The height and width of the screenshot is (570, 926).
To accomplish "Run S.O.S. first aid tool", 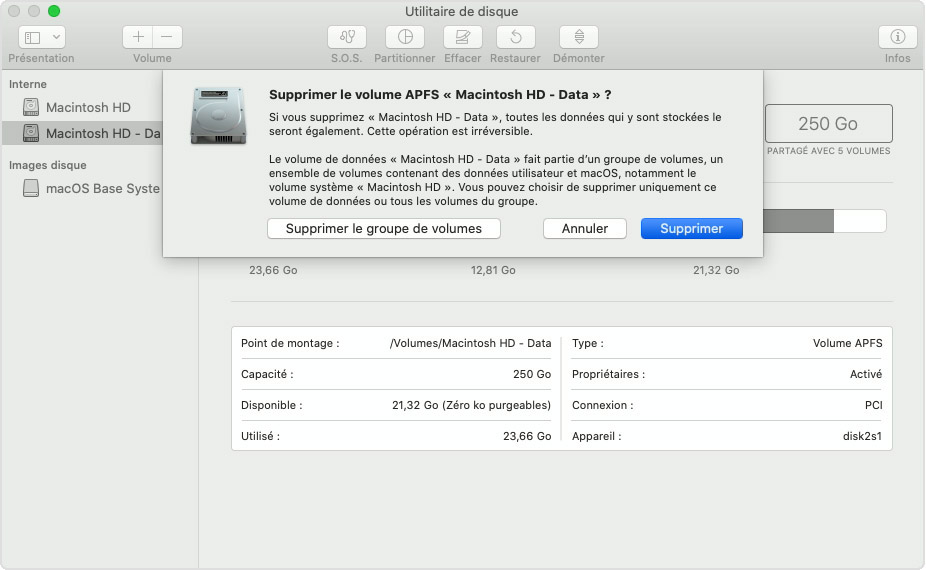I will pyautogui.click(x=347, y=37).
